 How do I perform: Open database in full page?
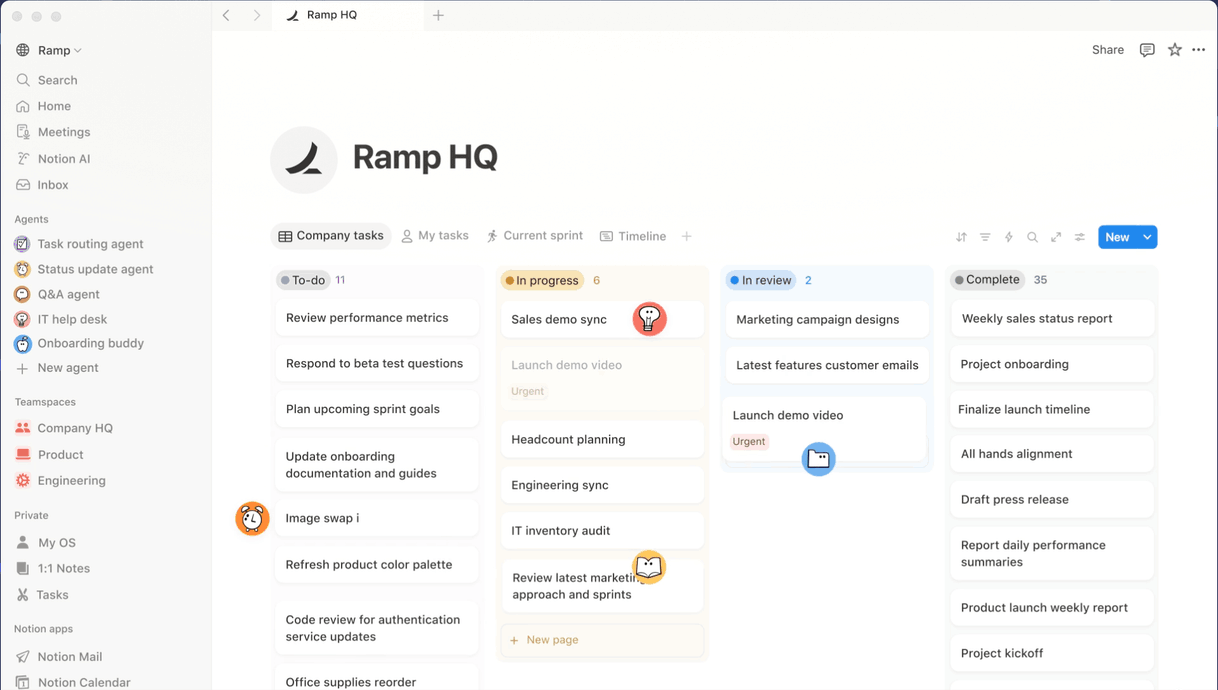click(1056, 237)
